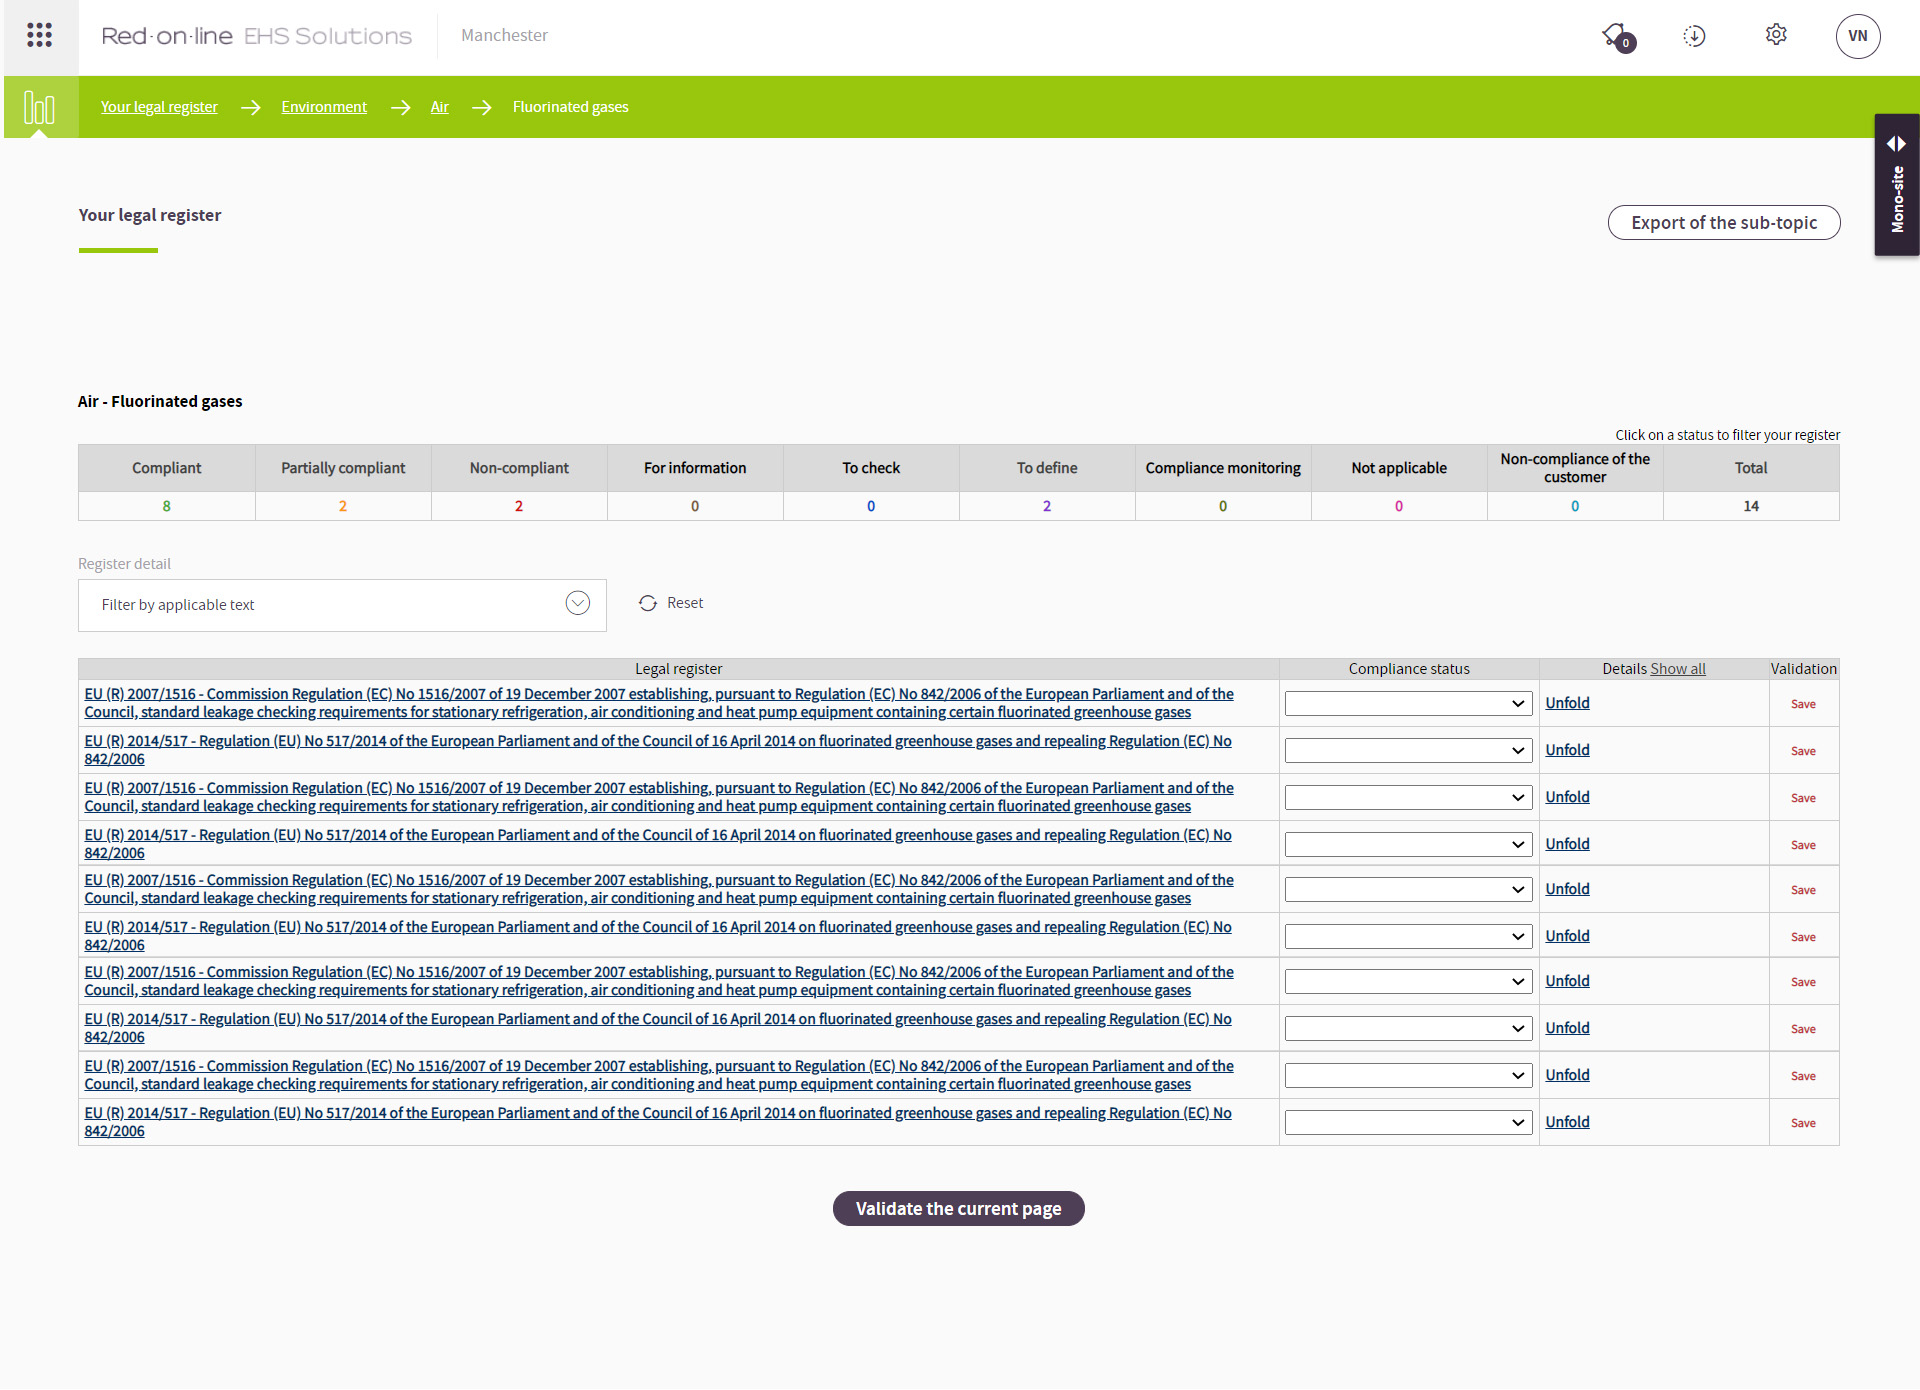Open compliance status dropdown in last row
The width and height of the screenshot is (1920, 1390).
[x=1408, y=1123]
